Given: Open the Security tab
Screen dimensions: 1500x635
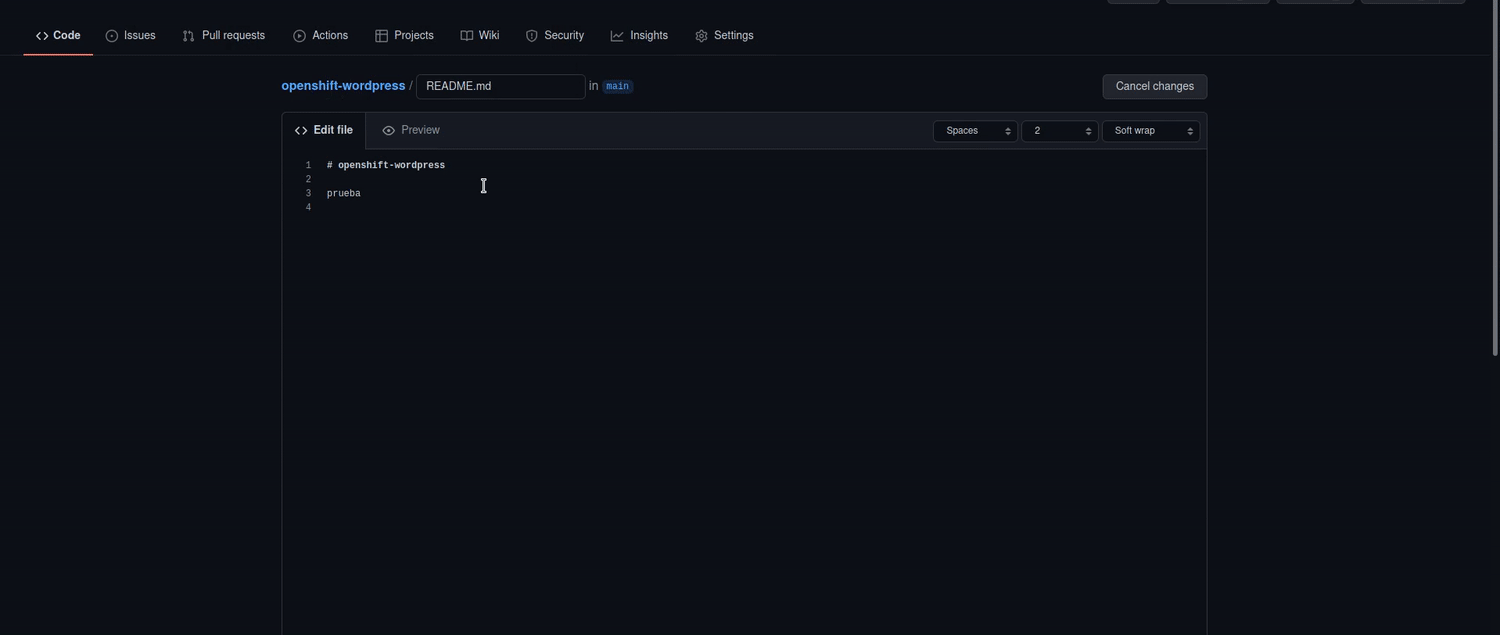Looking at the screenshot, I should coord(554,36).
